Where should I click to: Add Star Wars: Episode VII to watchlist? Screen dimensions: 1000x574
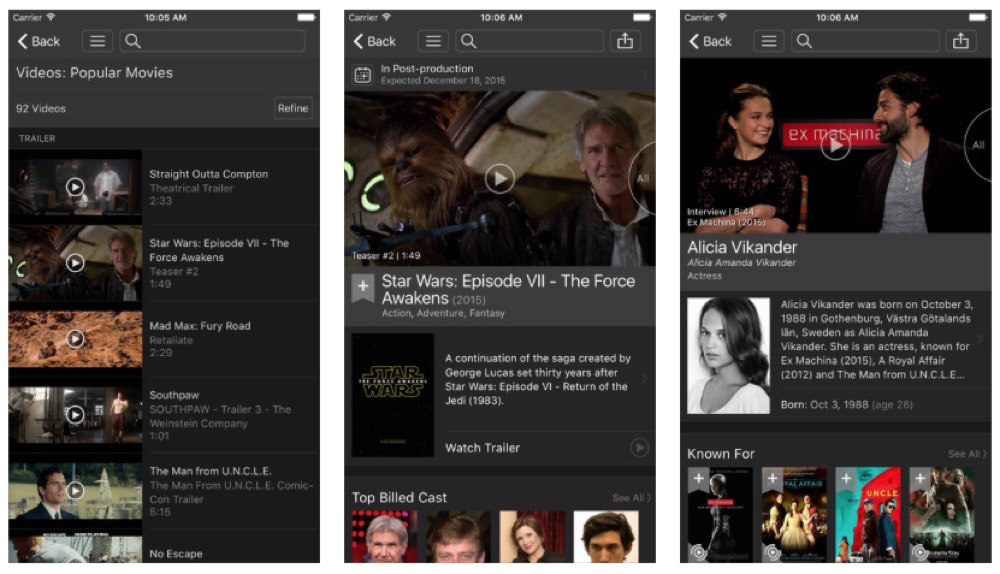click(362, 287)
